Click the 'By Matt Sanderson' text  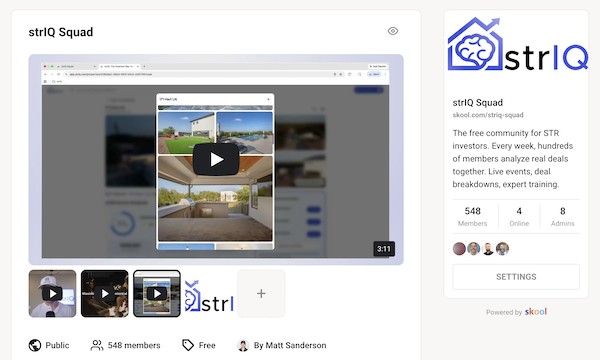click(290, 345)
